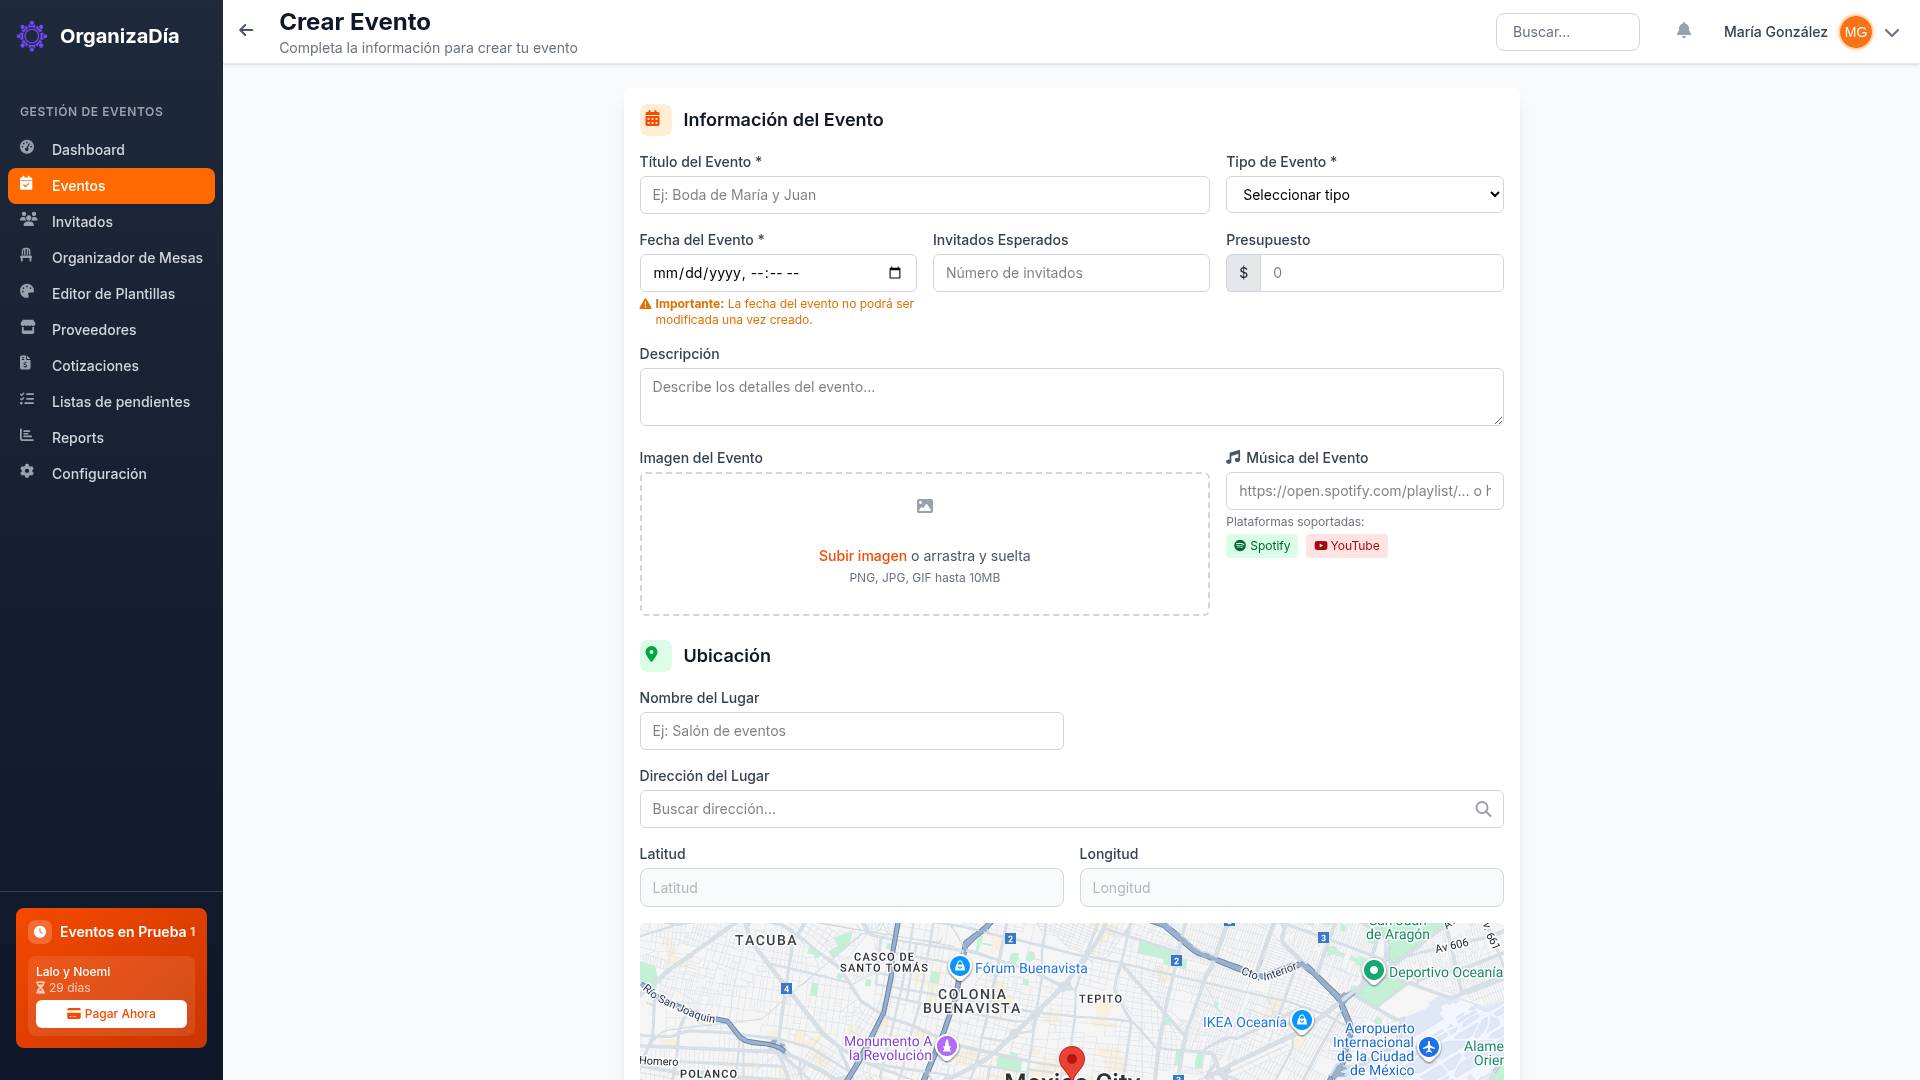Expand the user menu chevron
The width and height of the screenshot is (1920, 1080).
click(1892, 32)
